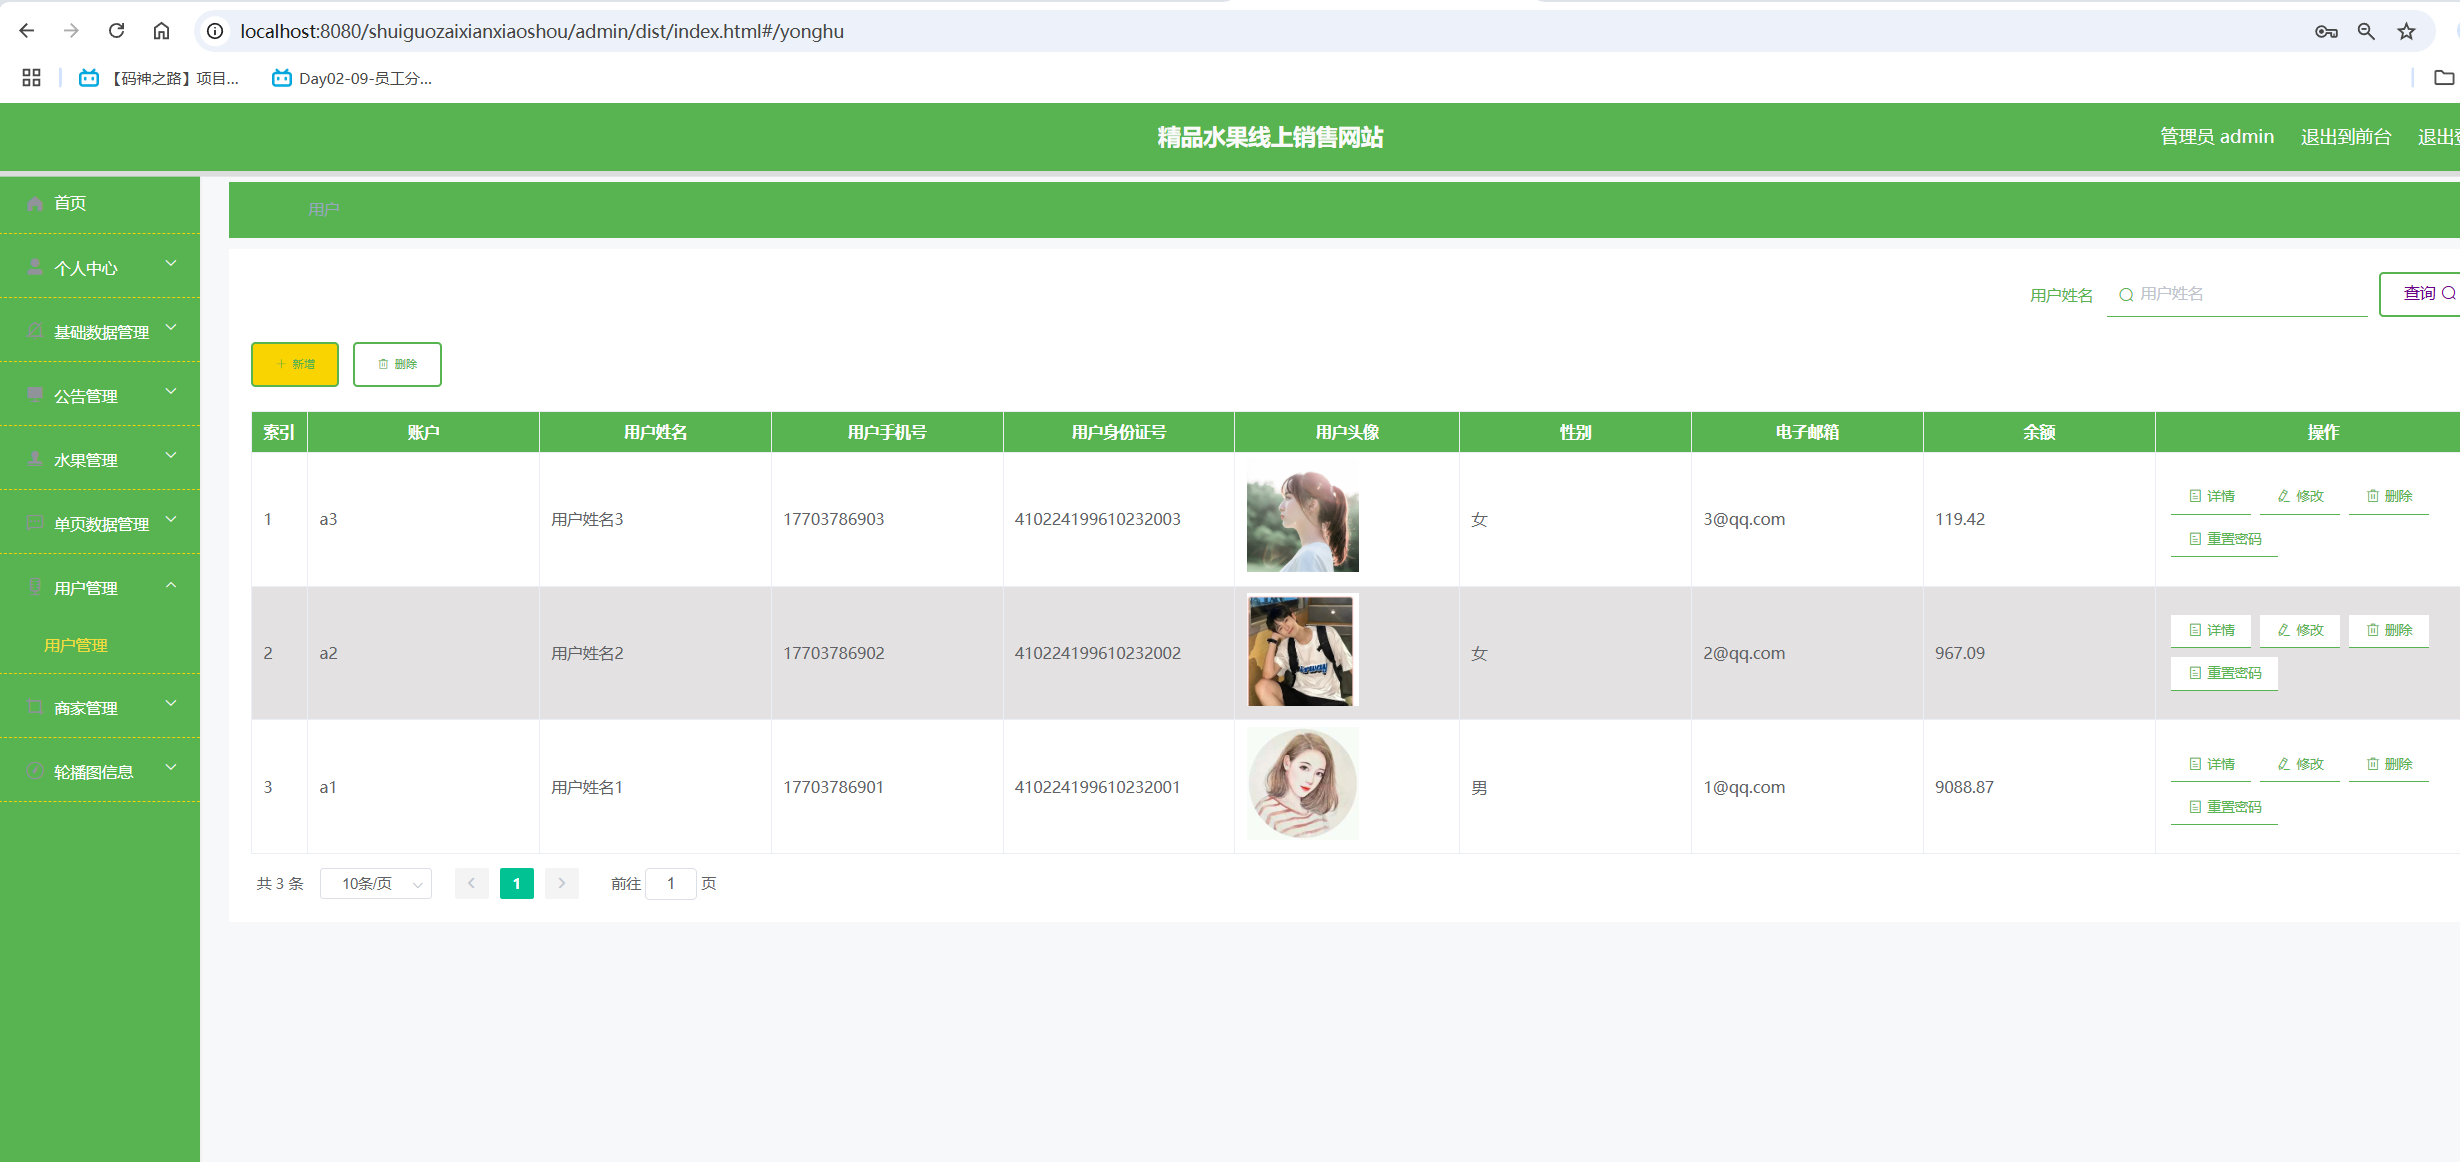Click 修改 for user a3
This screenshot has height=1162, width=2460.
(2300, 496)
